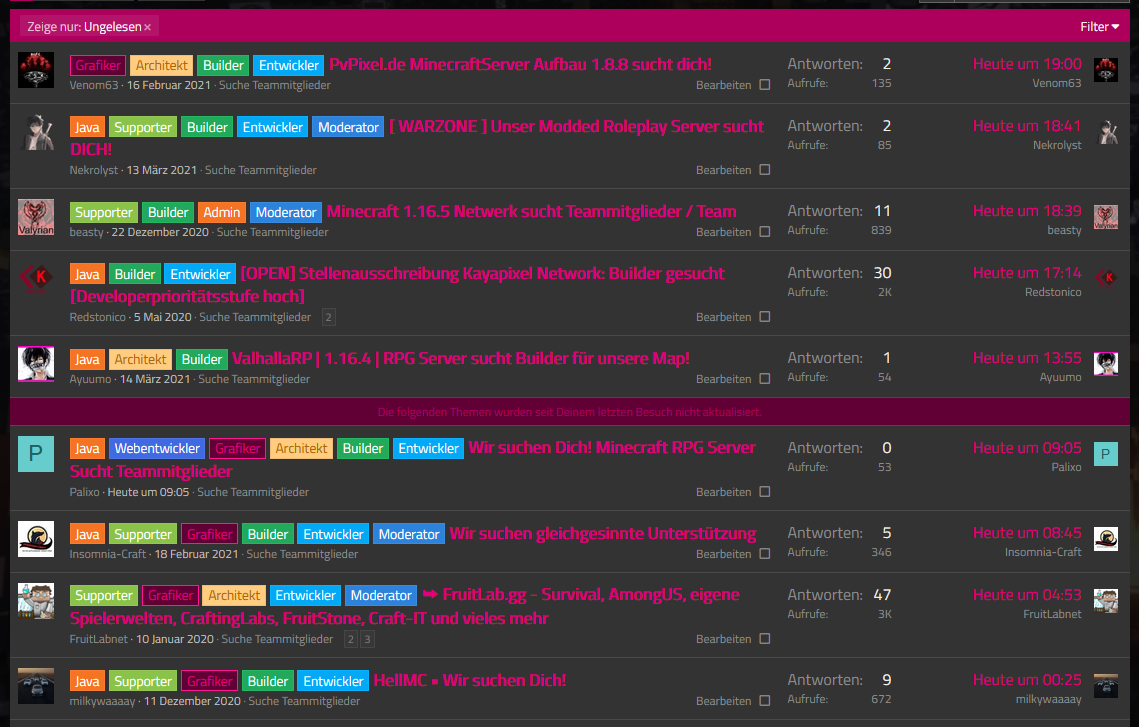Open Ayuumo's left avatar in ValhallaRP thread
Screen dimensions: 1139x727
pos(36,363)
